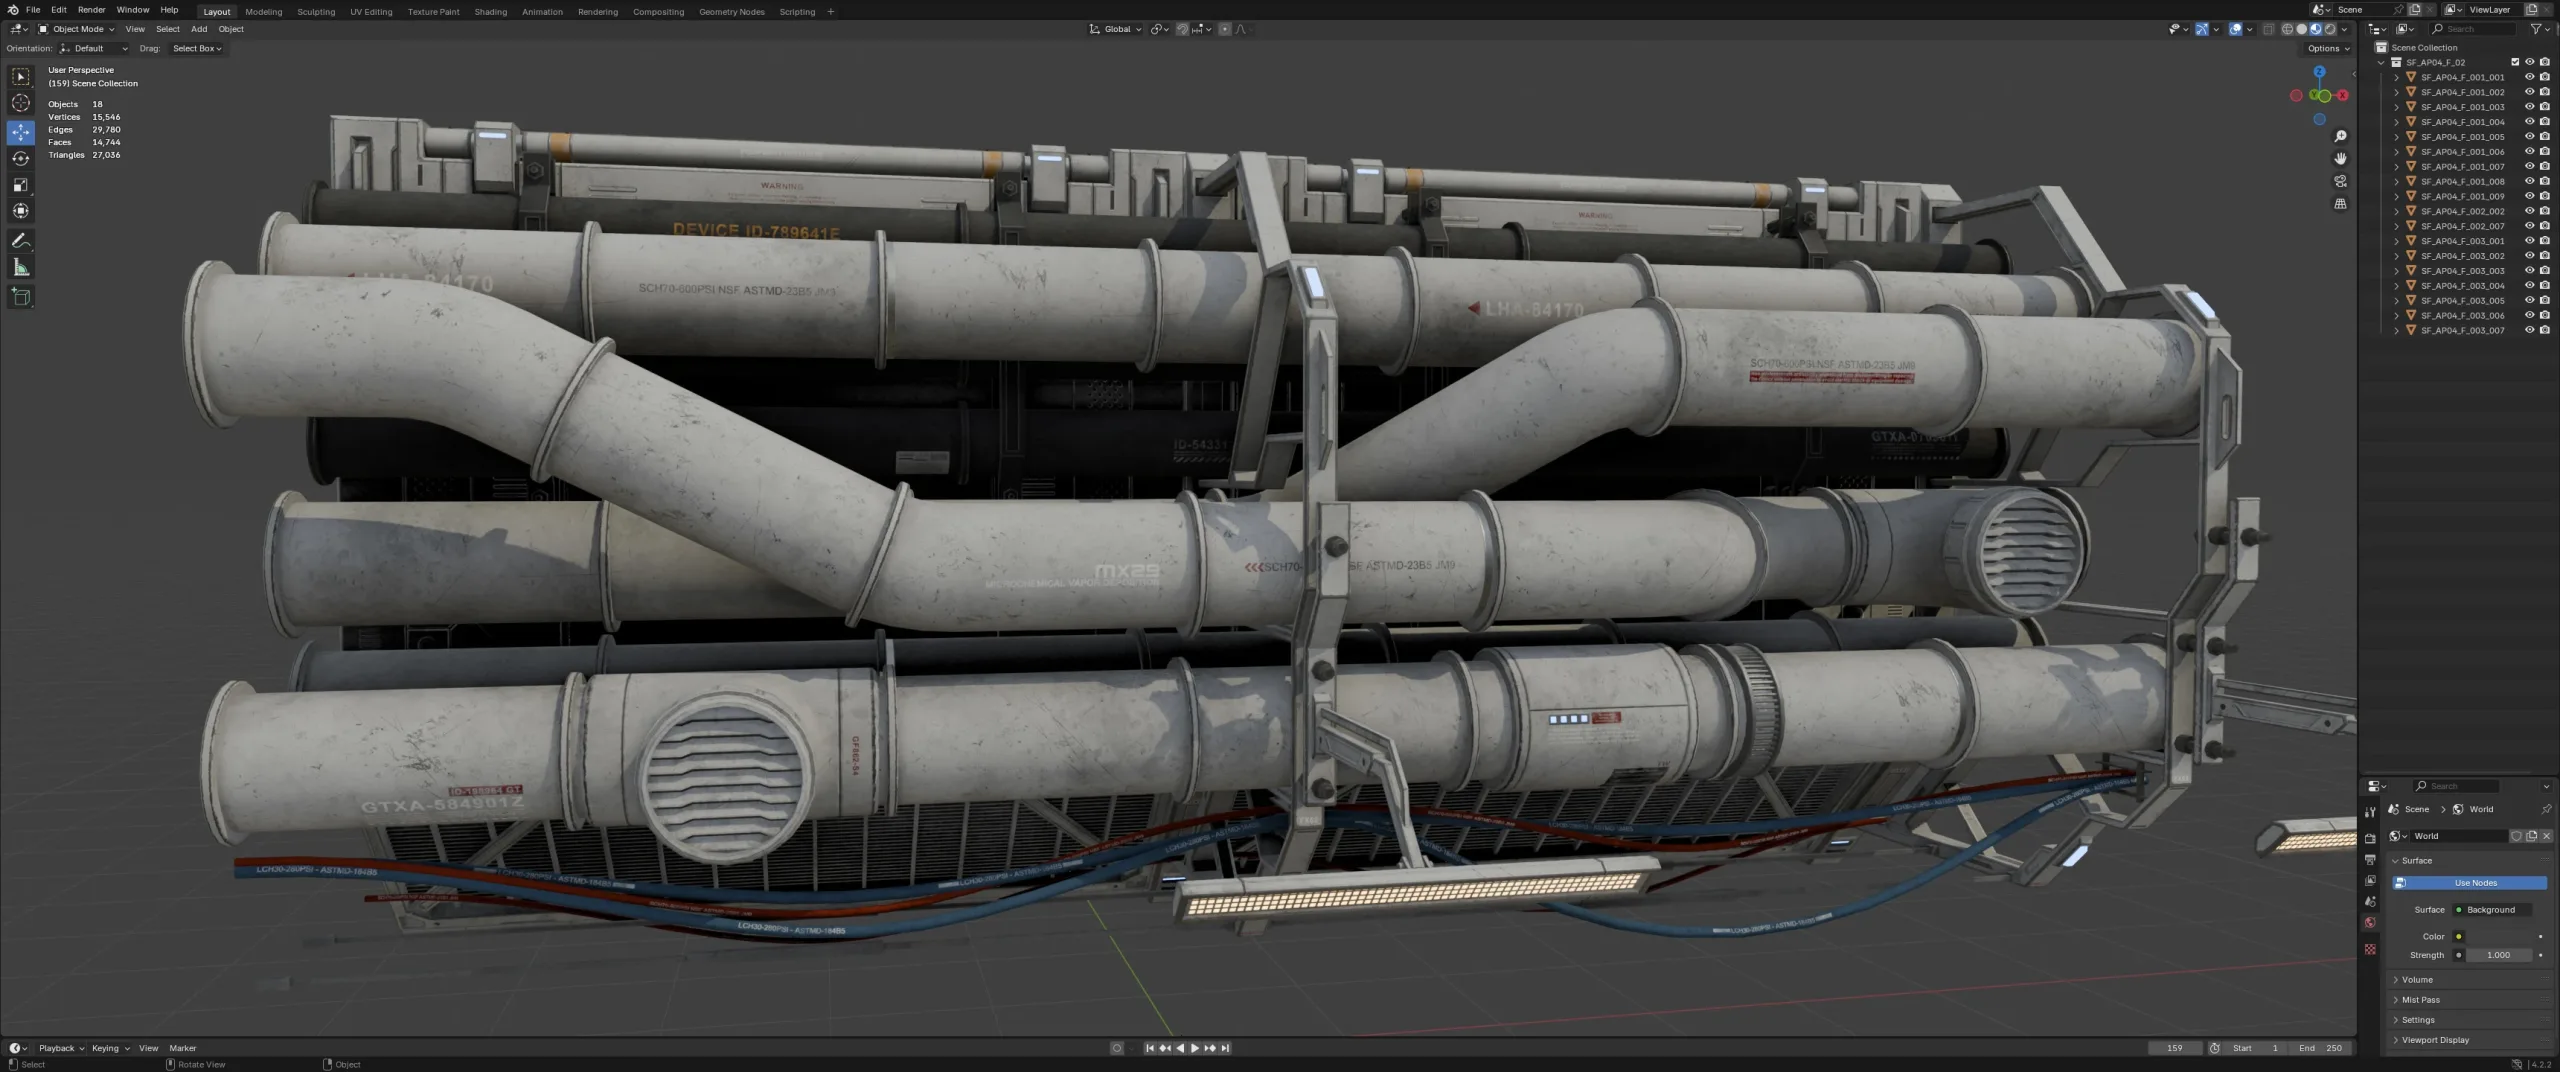The height and width of the screenshot is (1072, 2560).
Task: Toggle camera view icon in viewport
Action: point(2340,182)
